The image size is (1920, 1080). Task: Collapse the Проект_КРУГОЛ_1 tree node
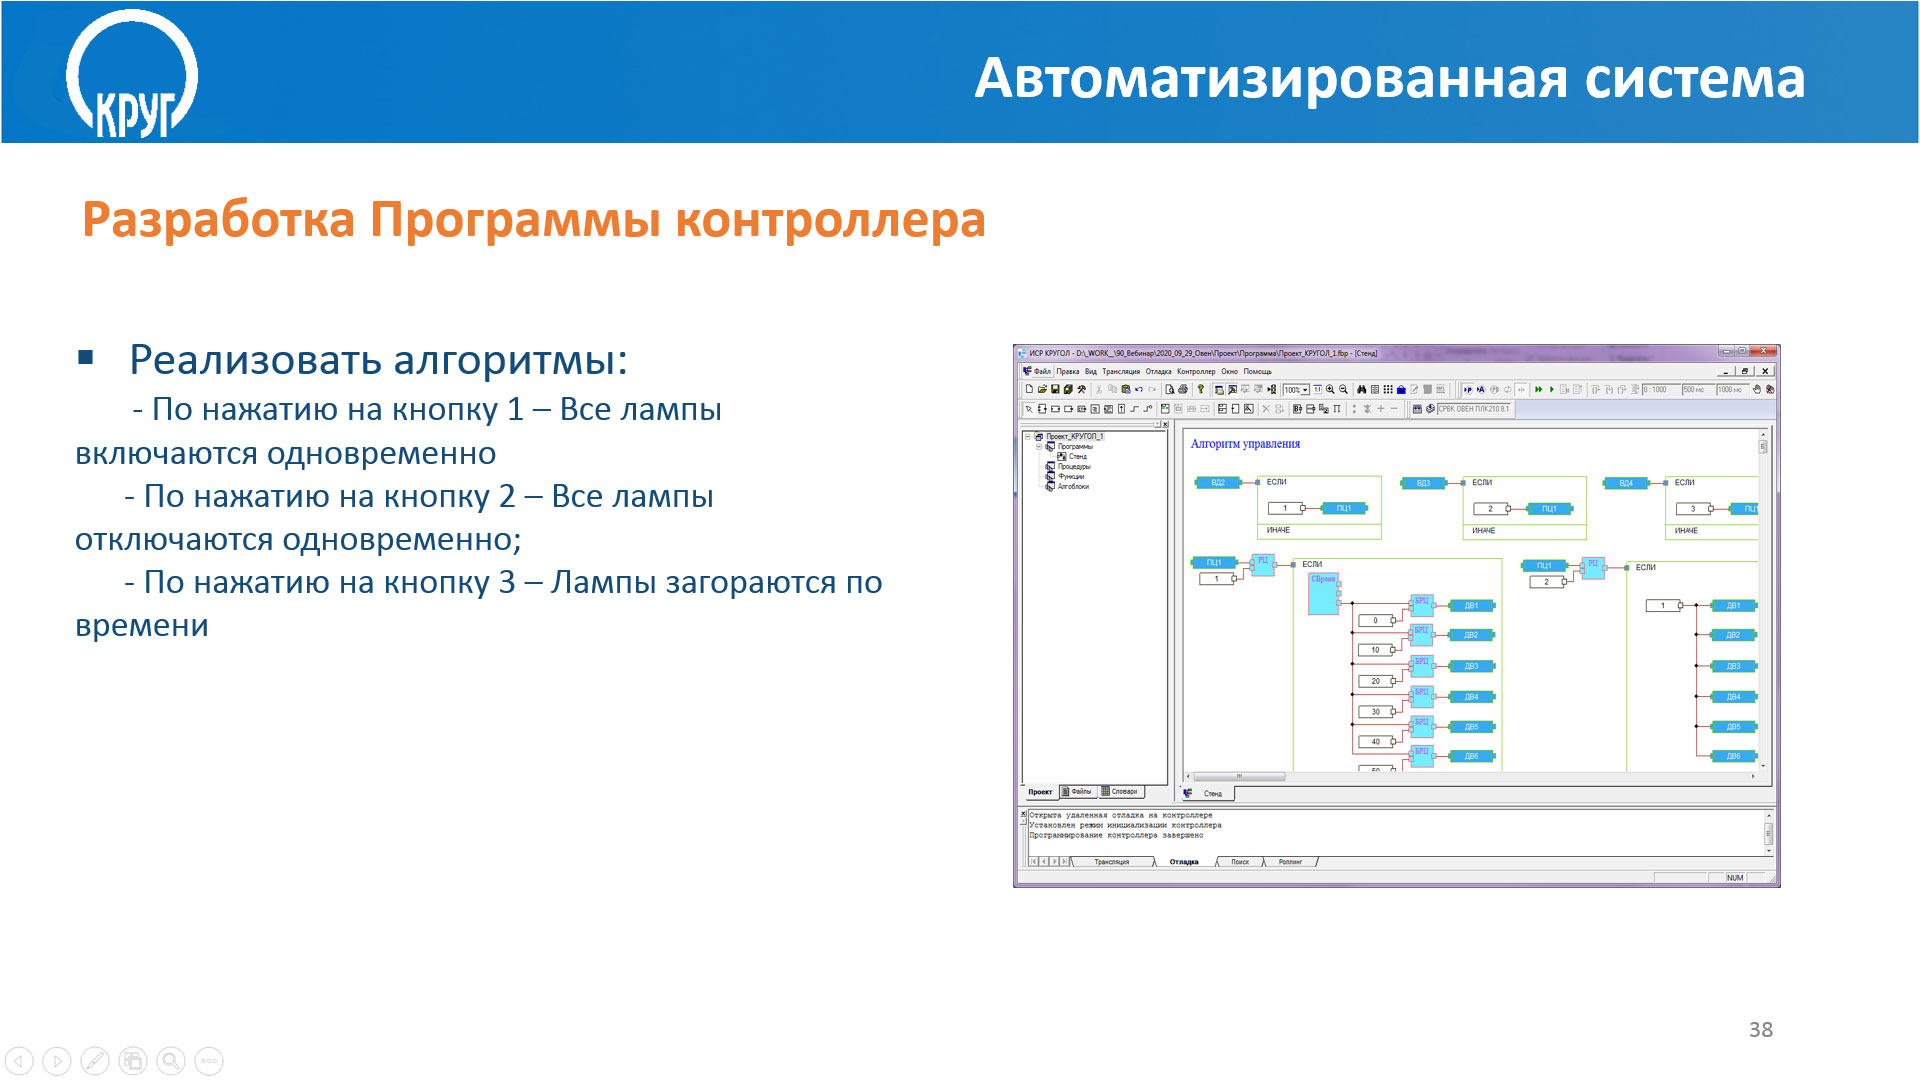point(1027,437)
